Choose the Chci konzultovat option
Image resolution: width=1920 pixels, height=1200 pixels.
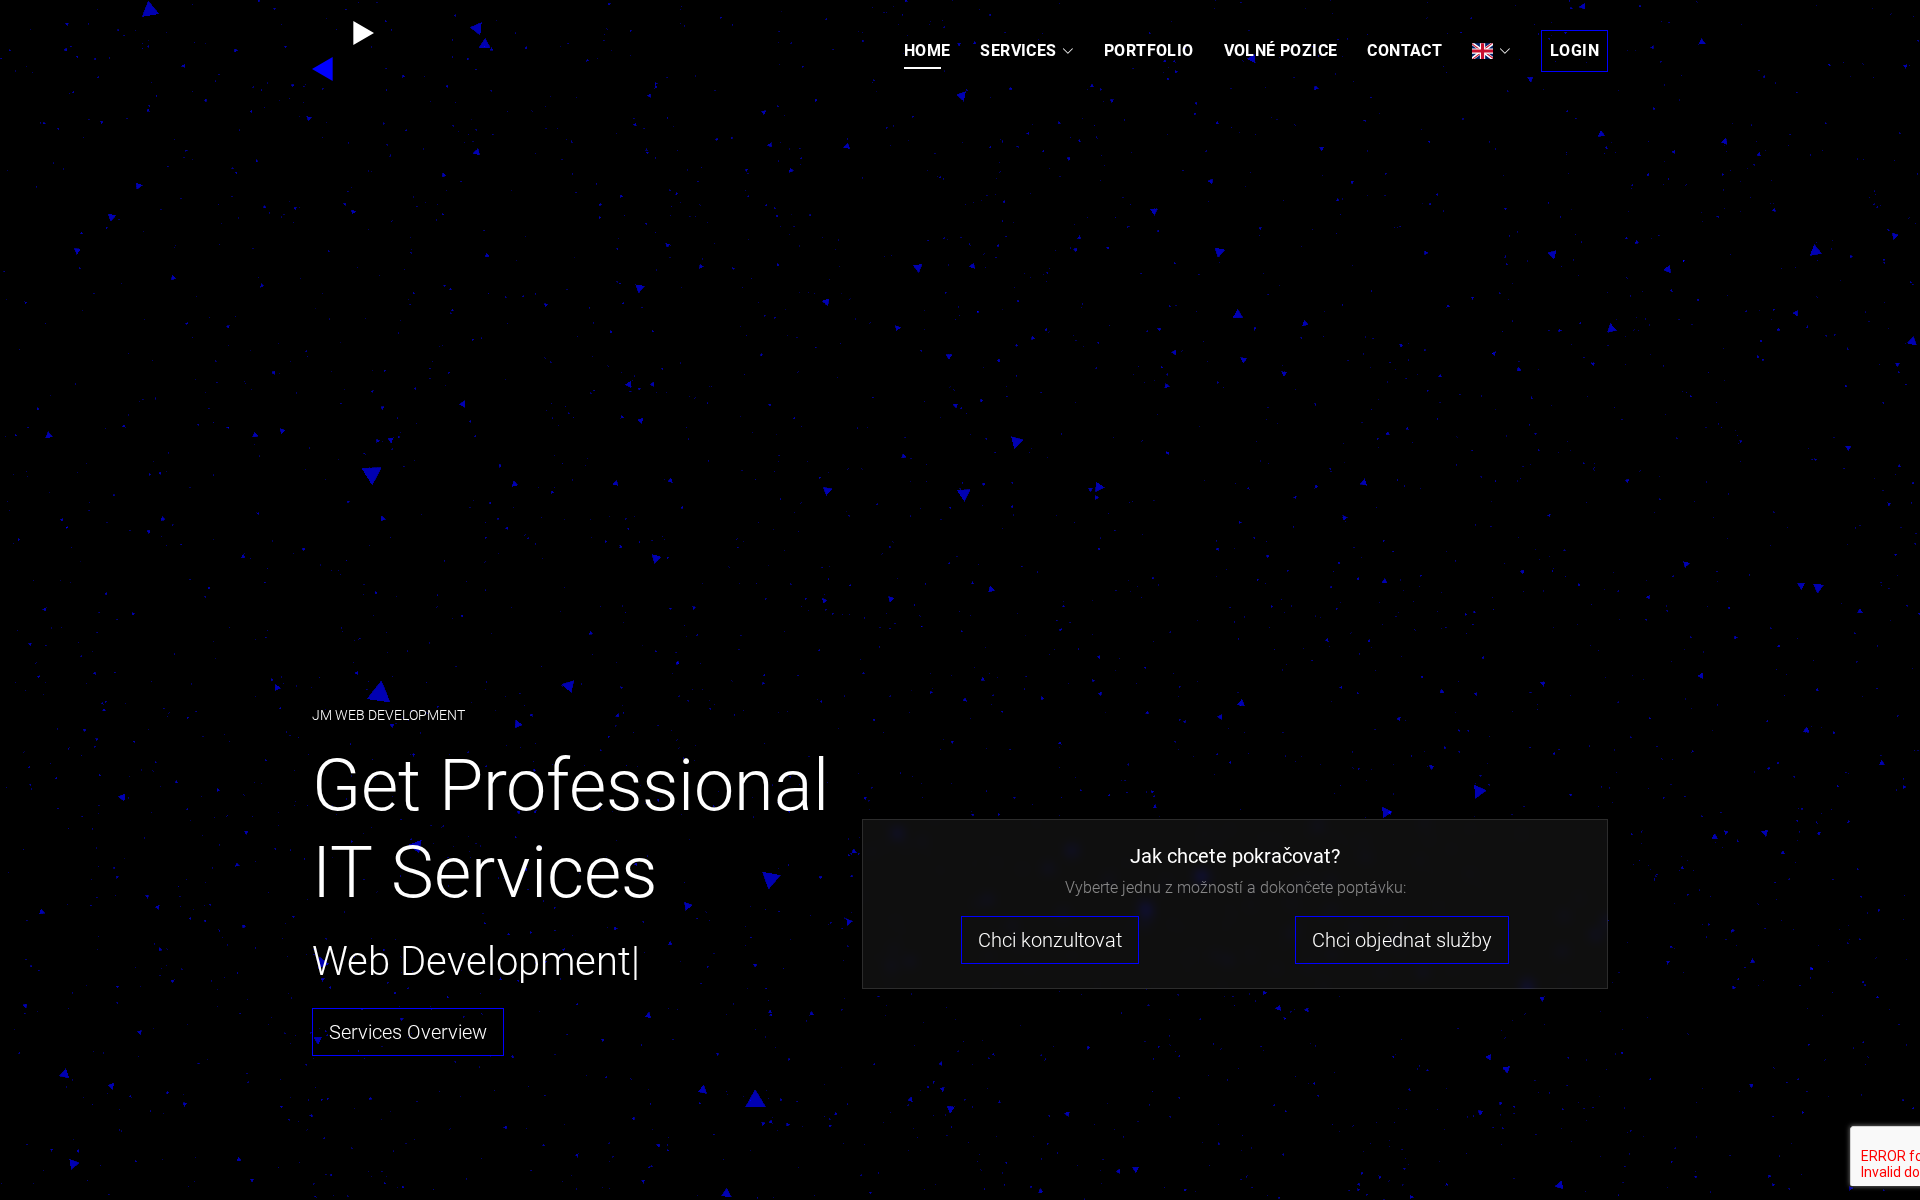1049,940
